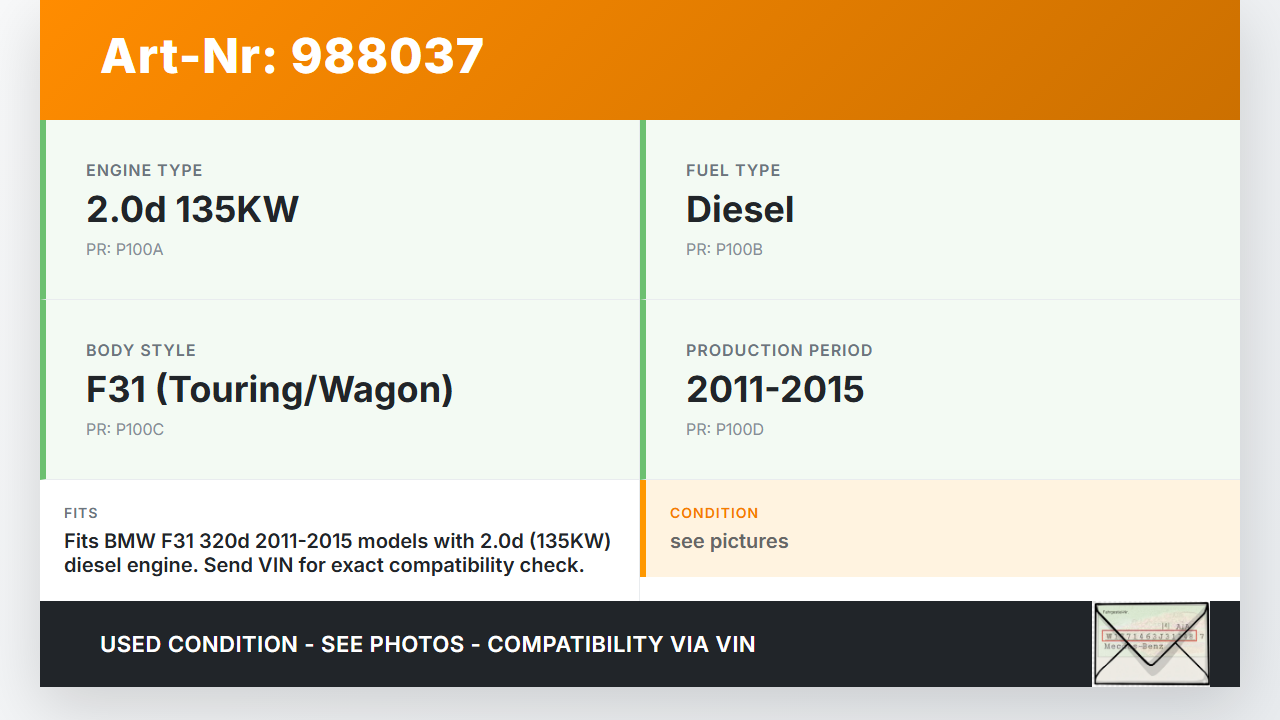This screenshot has height=720, width=1280.
Task: Click the PR: P100B code
Action: pyautogui.click(x=724, y=250)
